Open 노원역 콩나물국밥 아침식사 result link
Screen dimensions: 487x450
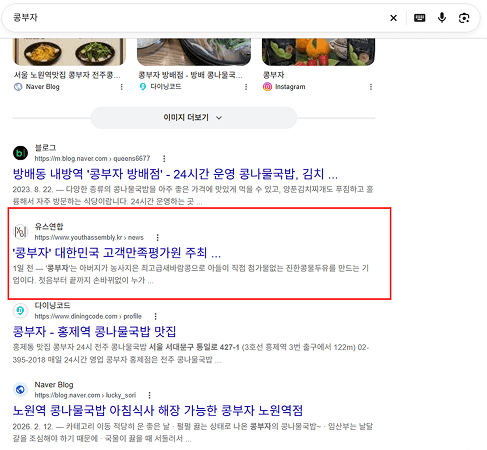[158, 410]
